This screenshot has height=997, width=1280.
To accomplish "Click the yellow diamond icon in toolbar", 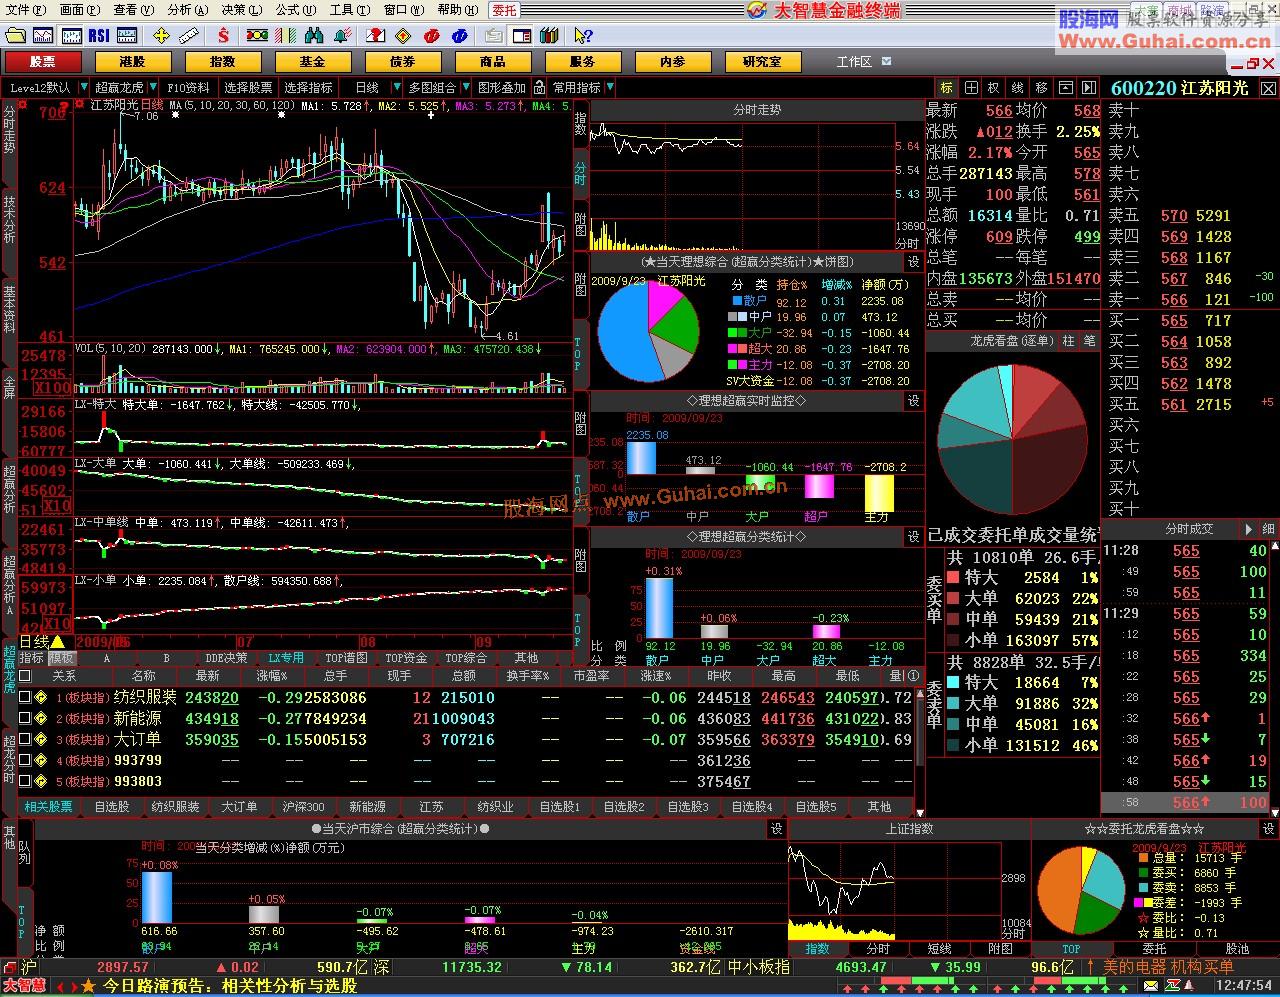I will pos(403,36).
